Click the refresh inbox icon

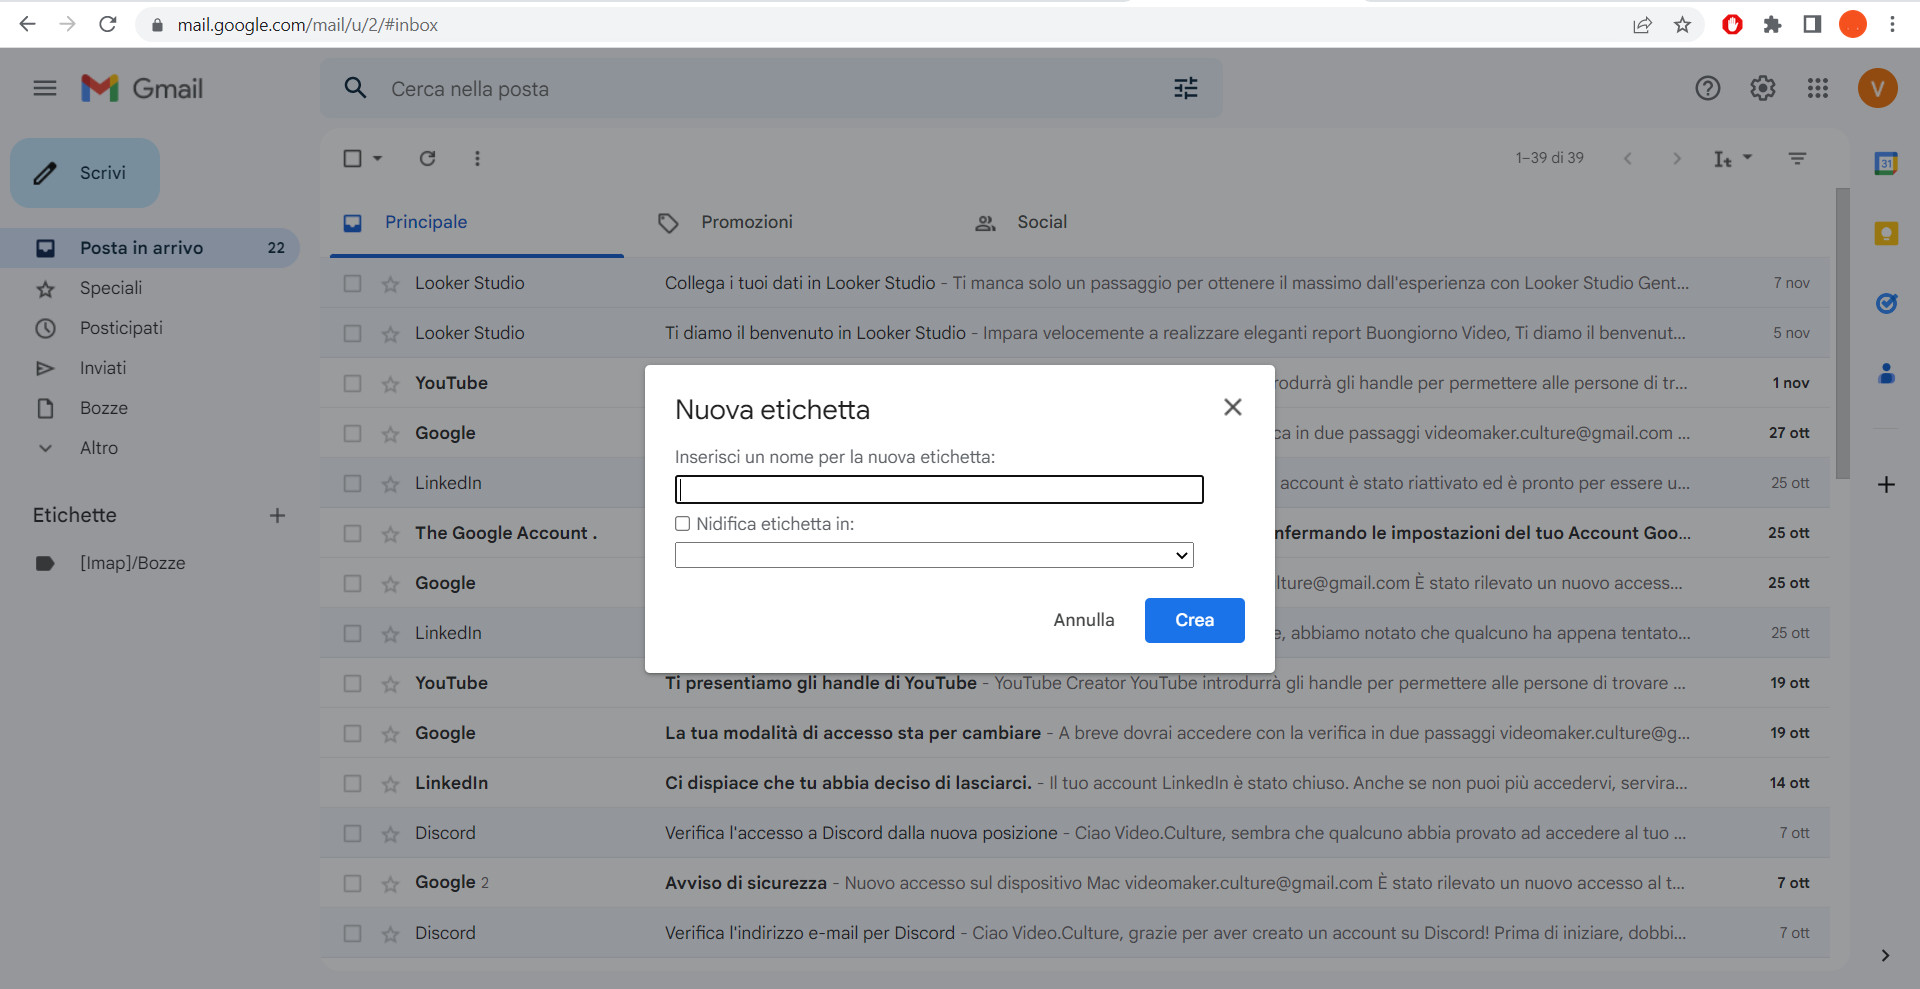tap(427, 158)
